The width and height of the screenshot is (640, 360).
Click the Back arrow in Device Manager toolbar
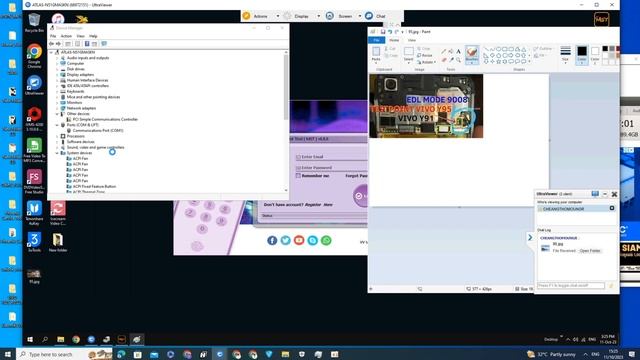click(x=51, y=44)
